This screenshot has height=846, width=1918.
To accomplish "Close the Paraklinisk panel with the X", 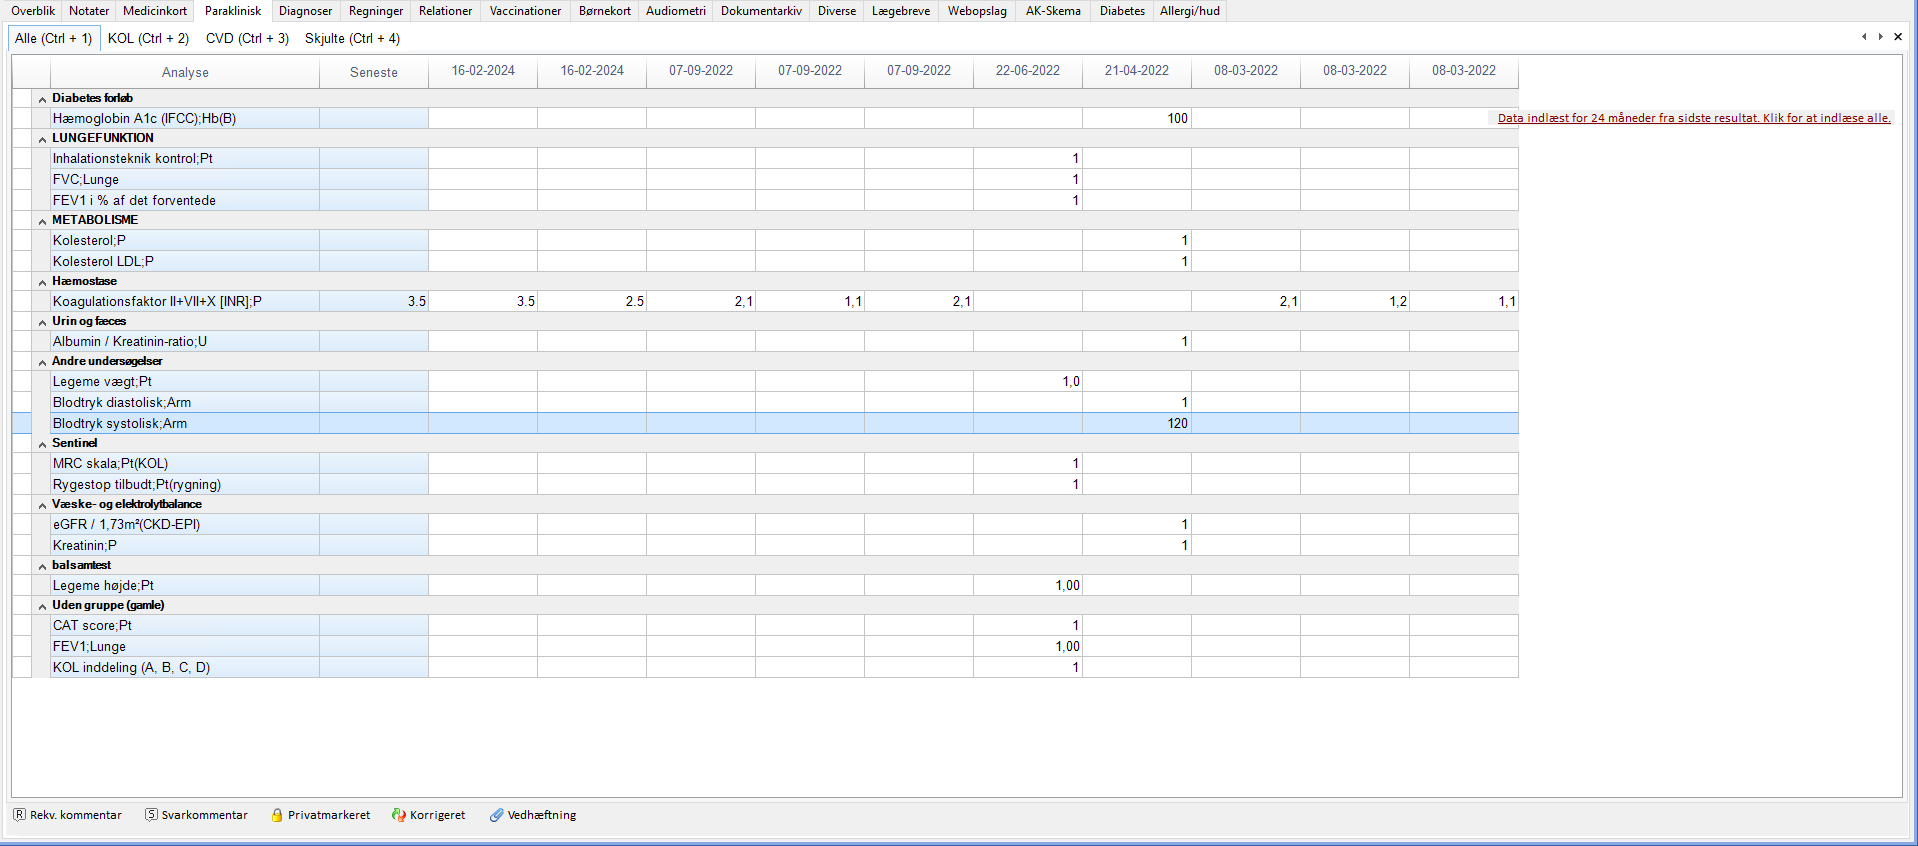I will [x=1897, y=37].
